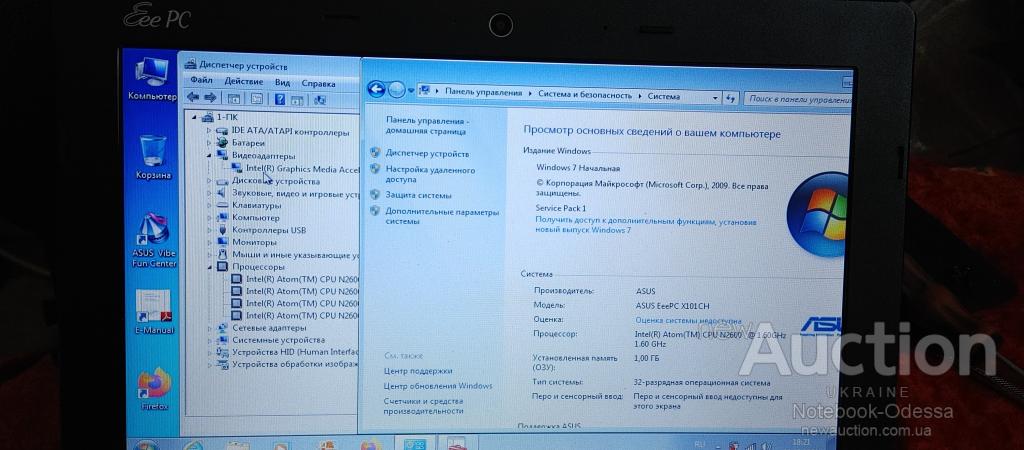Select the first Intel(R) Atom(TM) CPU N2600 entry
The image size is (1024, 450).
coord(302,279)
